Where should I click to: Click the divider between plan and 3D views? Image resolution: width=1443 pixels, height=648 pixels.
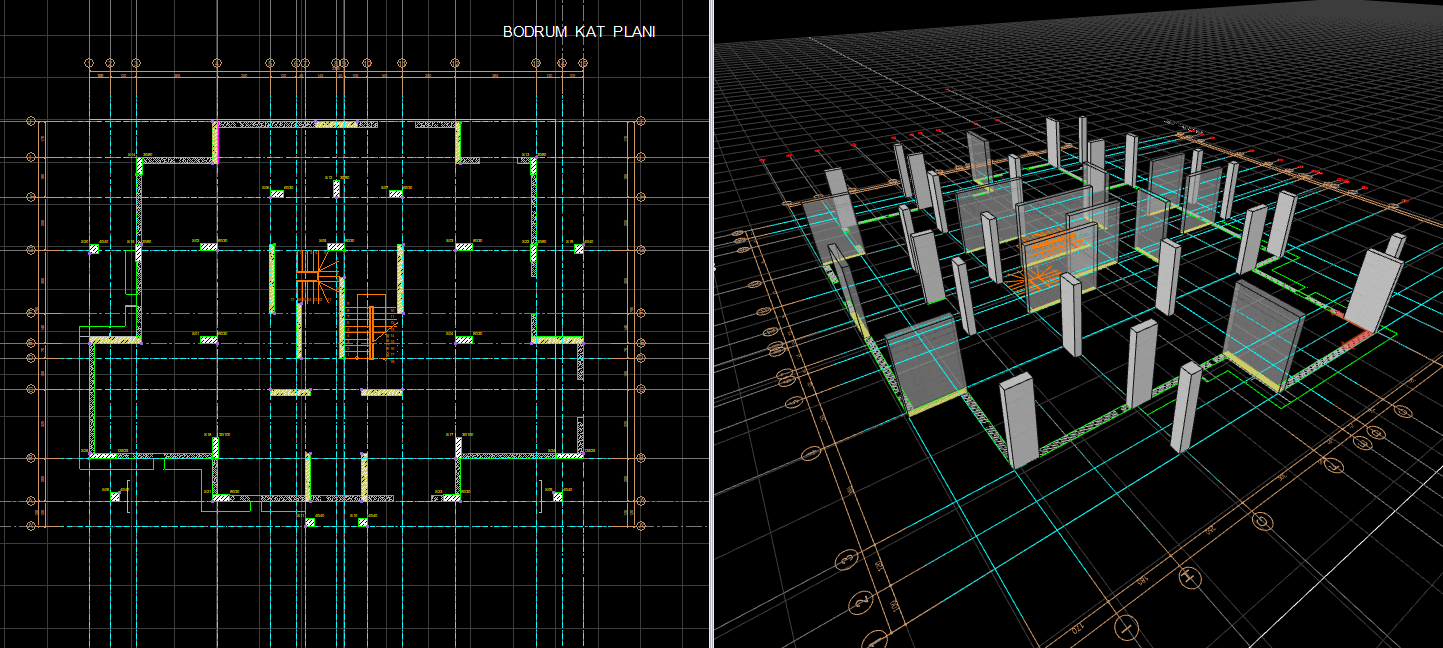click(711, 324)
